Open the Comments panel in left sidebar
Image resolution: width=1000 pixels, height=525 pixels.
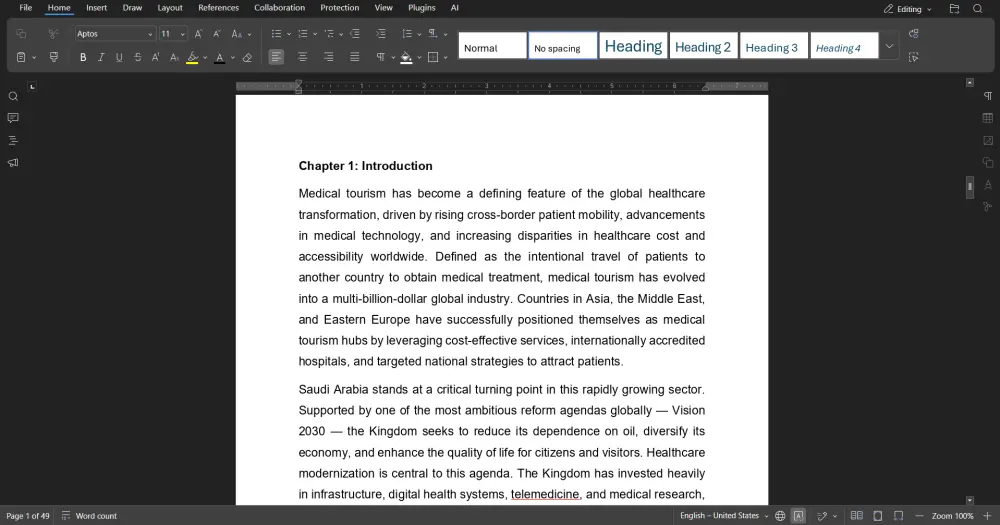point(13,118)
